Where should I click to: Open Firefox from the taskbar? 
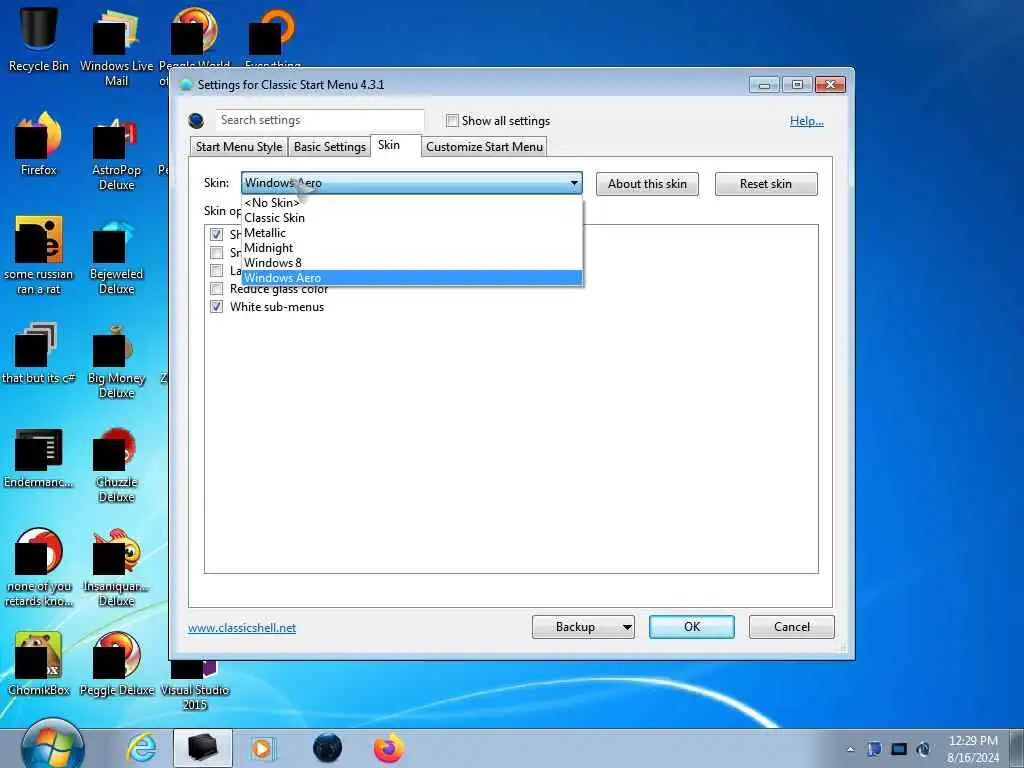[x=389, y=748]
